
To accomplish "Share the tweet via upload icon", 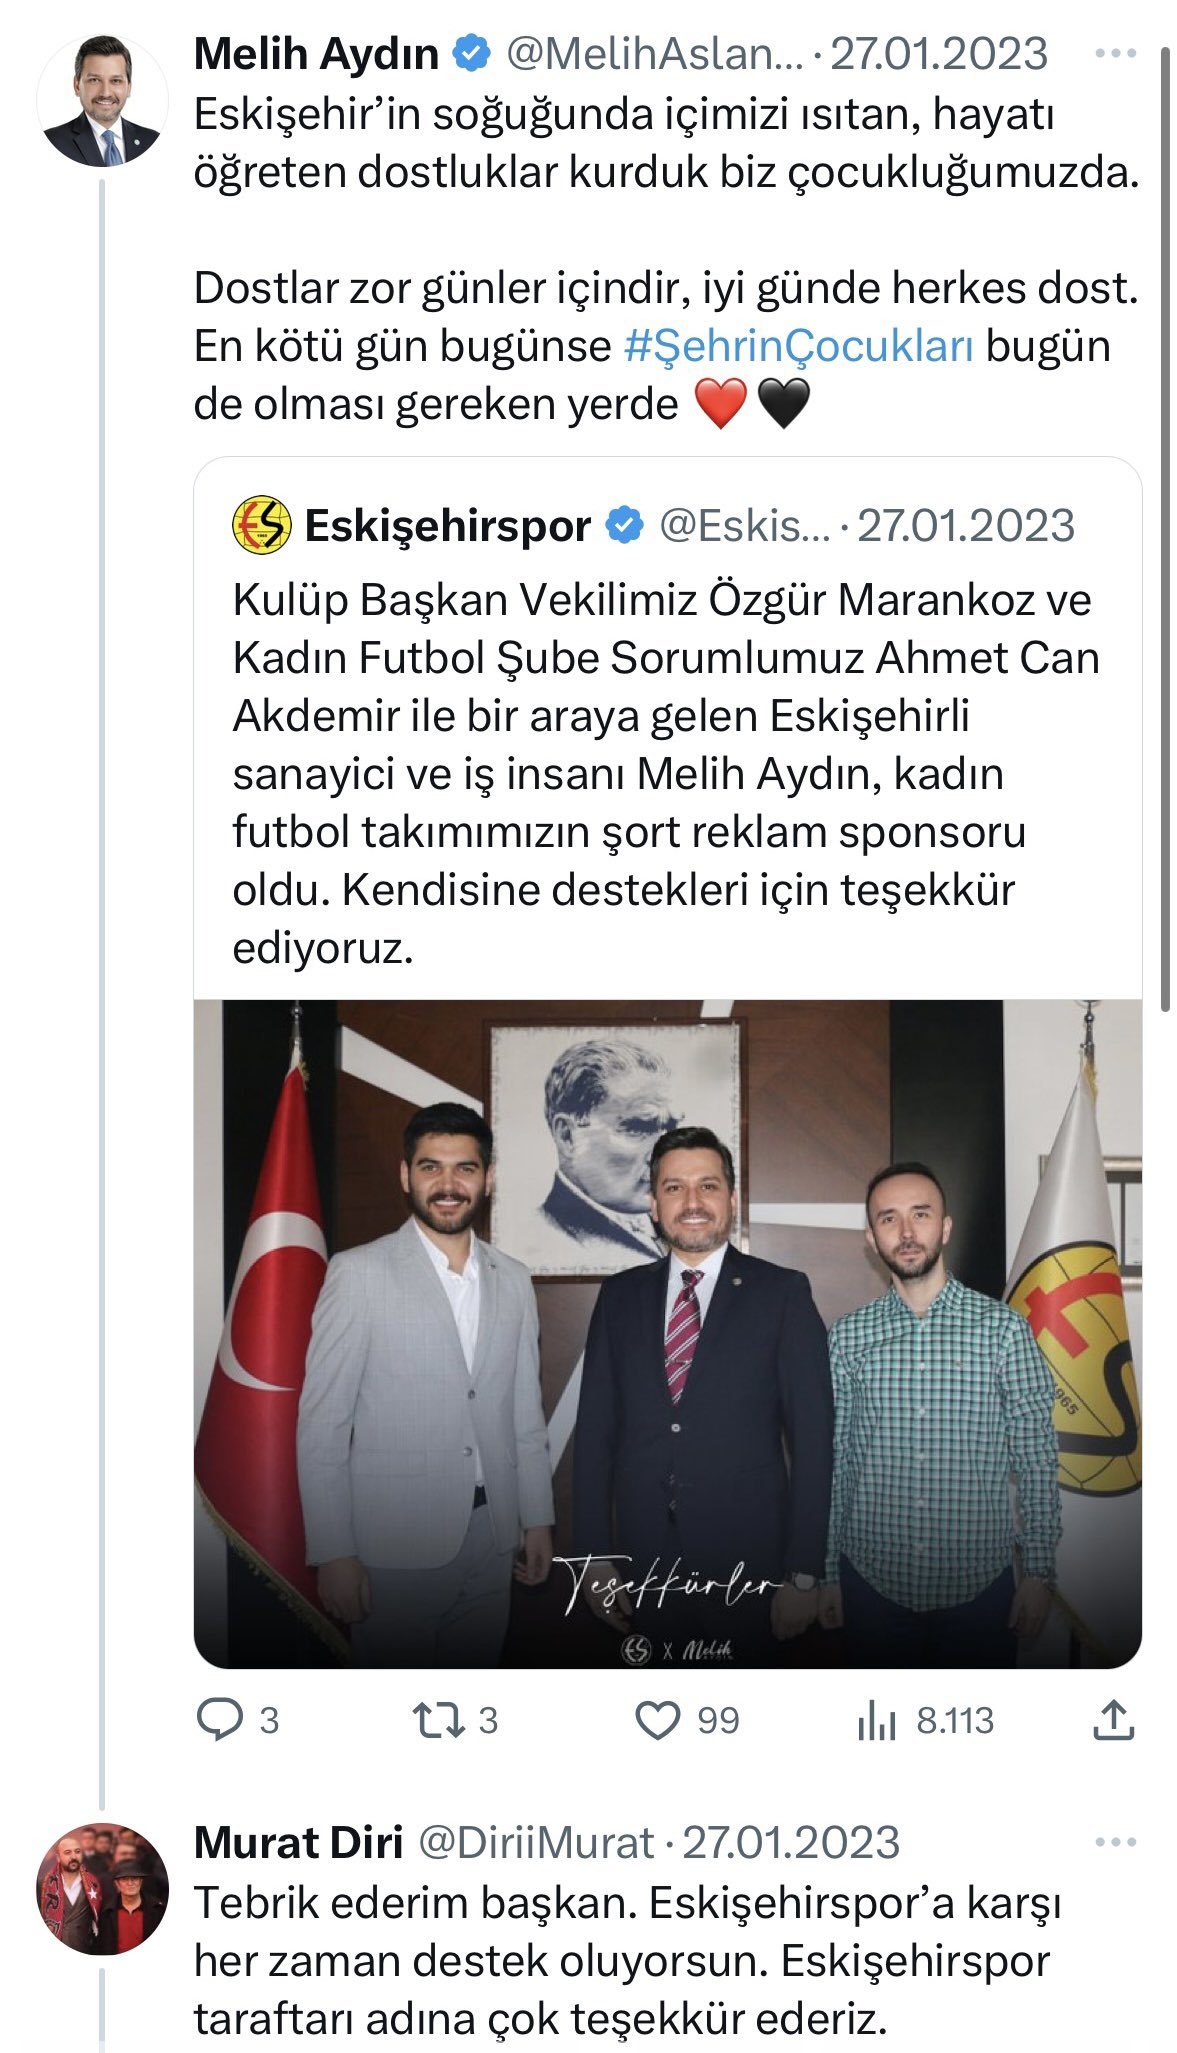I will (x=1113, y=1719).
